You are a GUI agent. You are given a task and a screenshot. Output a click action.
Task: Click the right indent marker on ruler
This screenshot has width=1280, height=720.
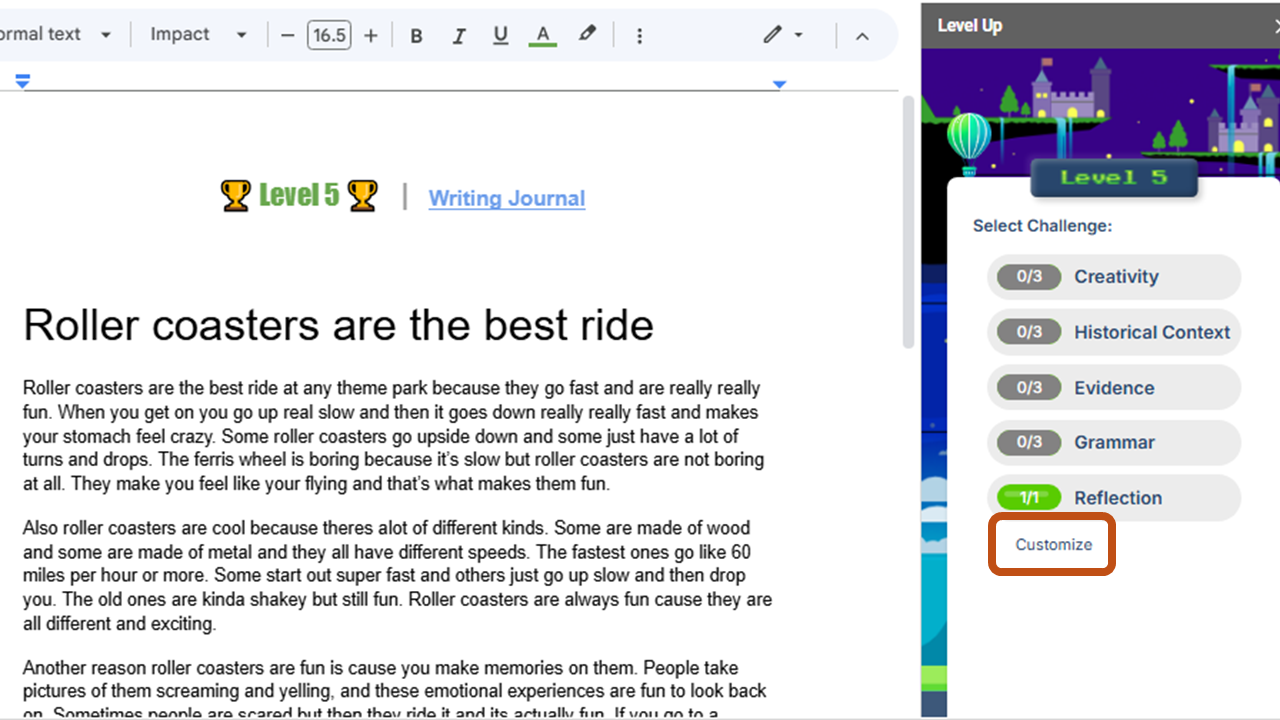point(779,85)
